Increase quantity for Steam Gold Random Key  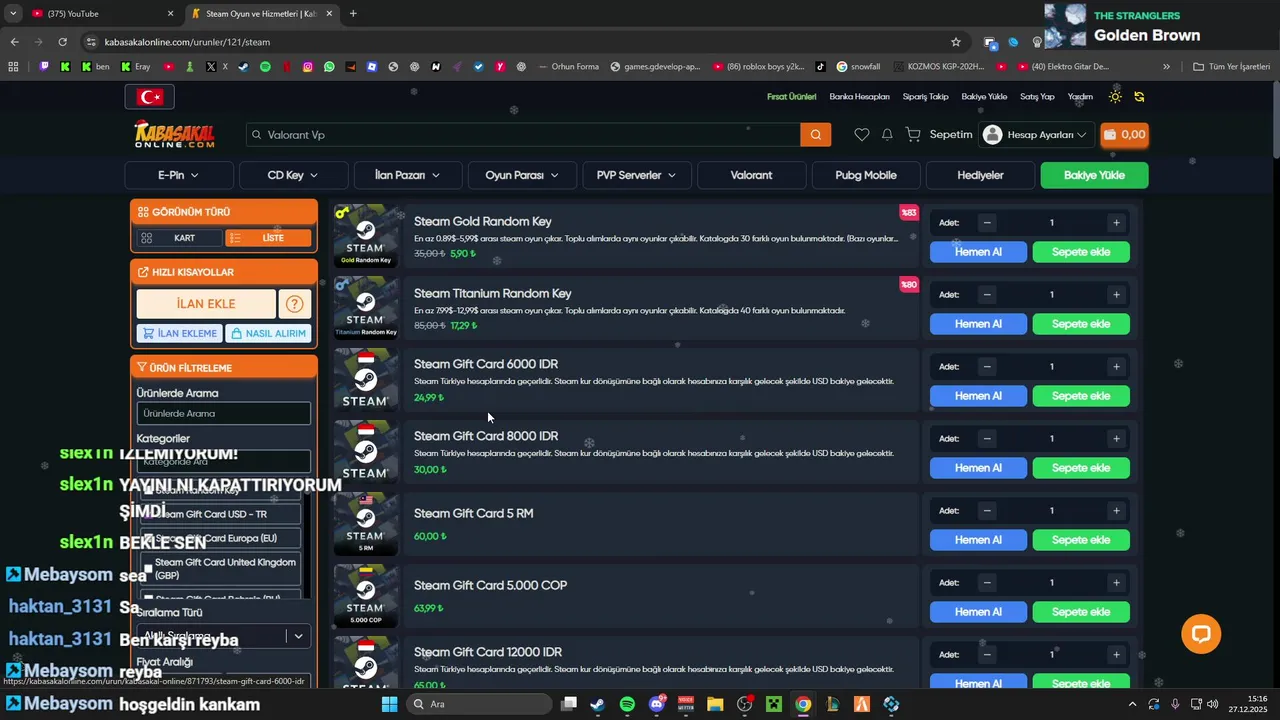(x=1116, y=223)
